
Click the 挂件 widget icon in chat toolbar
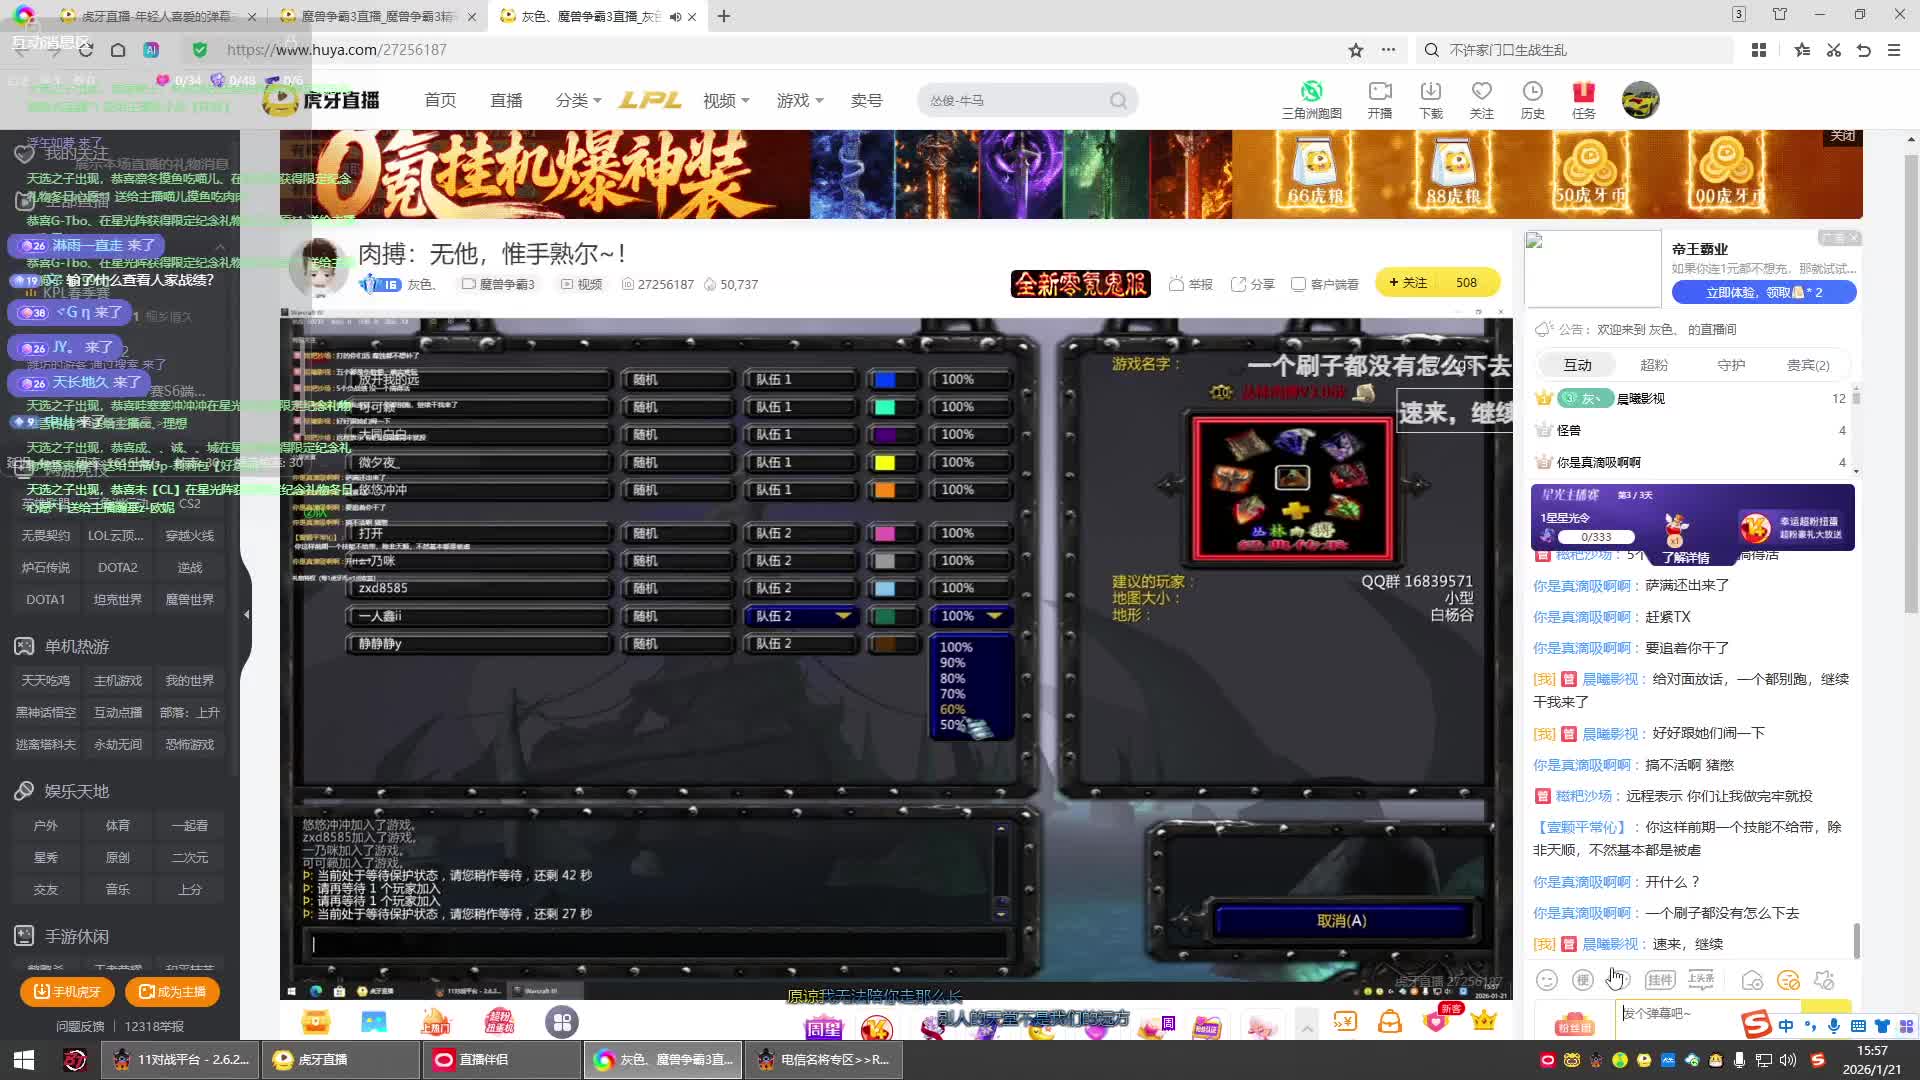coord(1660,980)
